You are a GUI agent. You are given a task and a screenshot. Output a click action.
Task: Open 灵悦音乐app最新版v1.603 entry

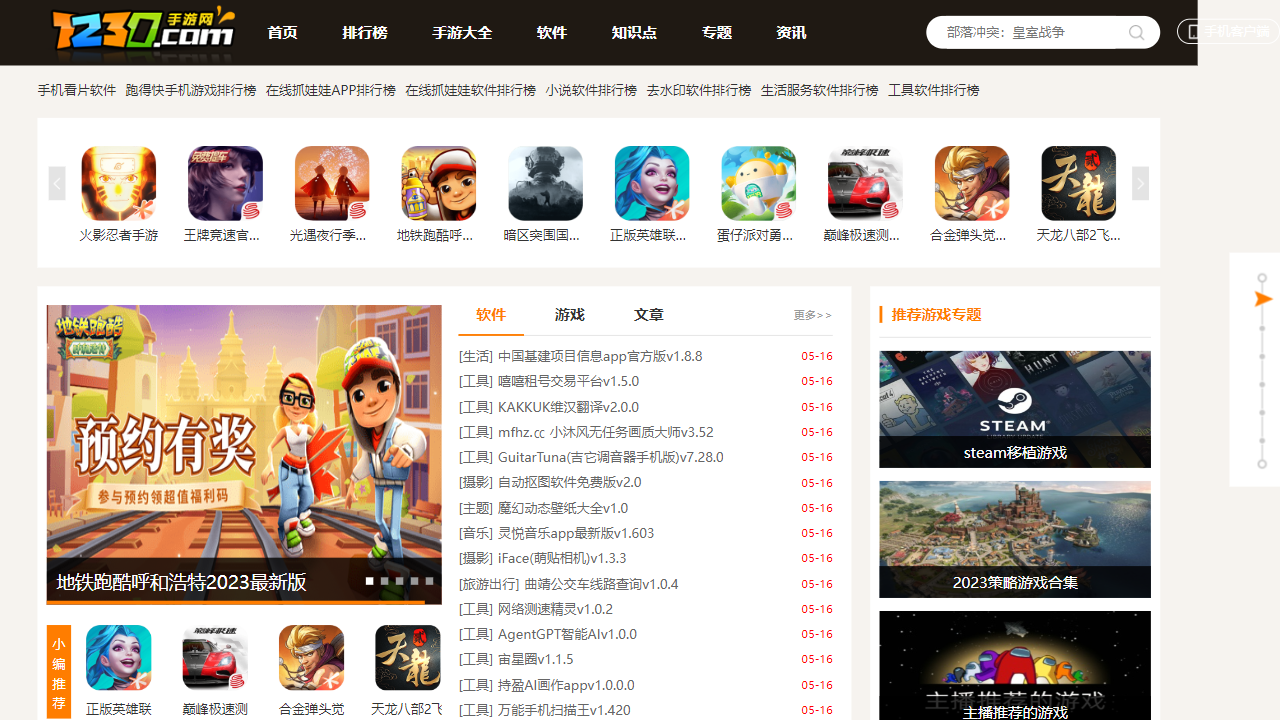[576, 533]
